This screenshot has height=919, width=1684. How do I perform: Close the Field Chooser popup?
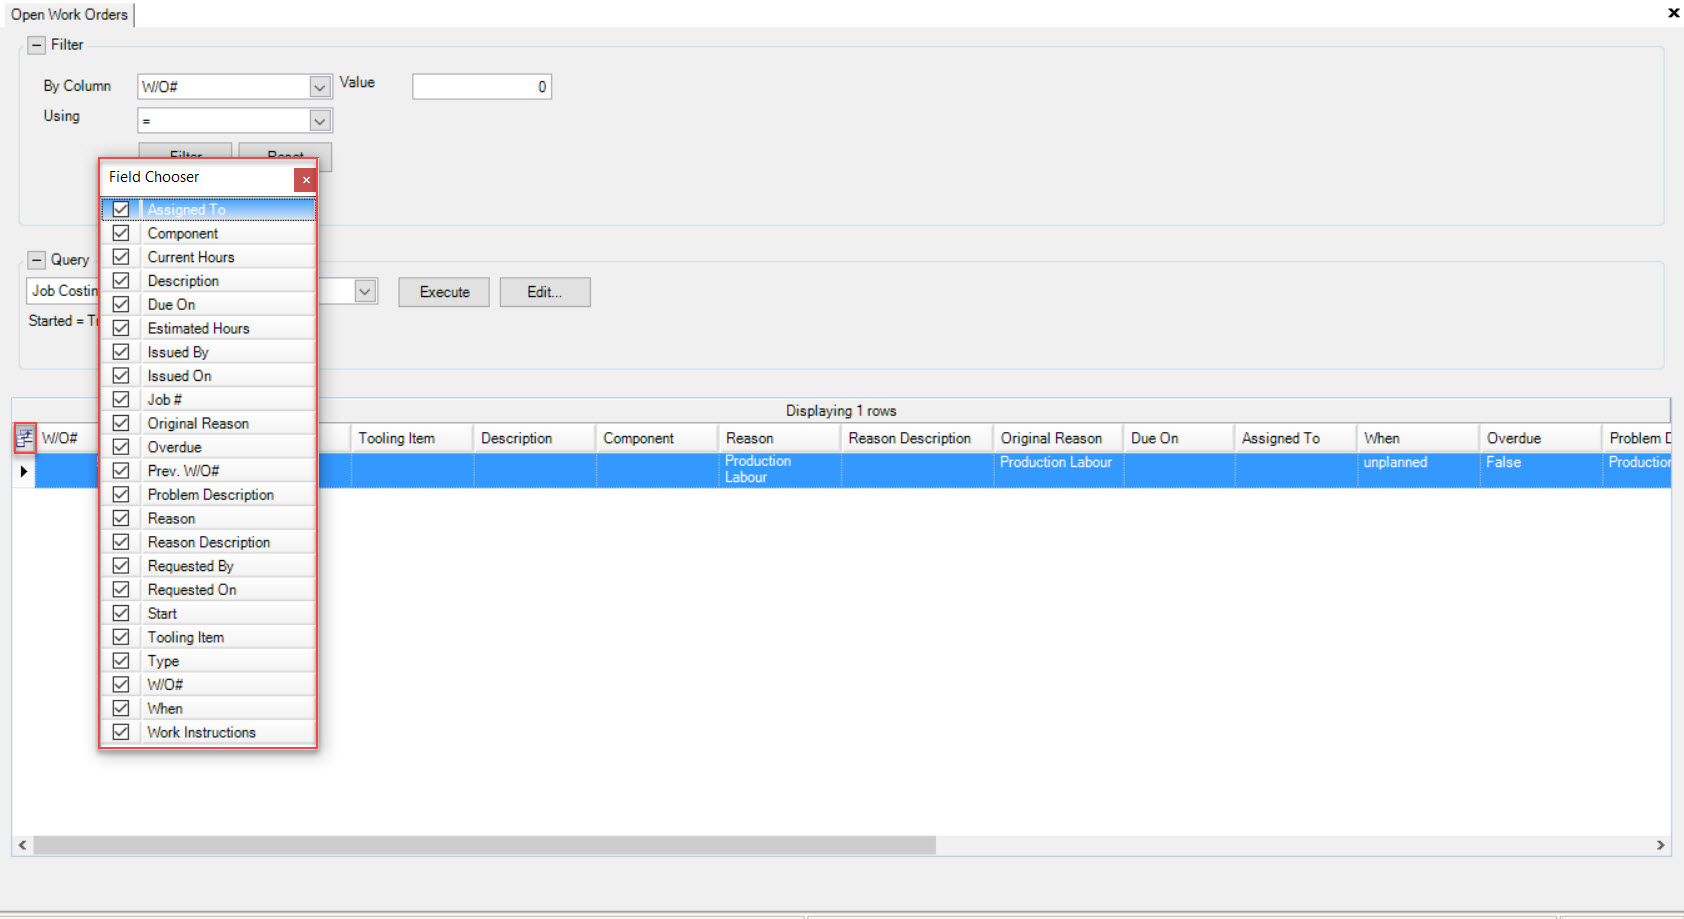tap(306, 179)
